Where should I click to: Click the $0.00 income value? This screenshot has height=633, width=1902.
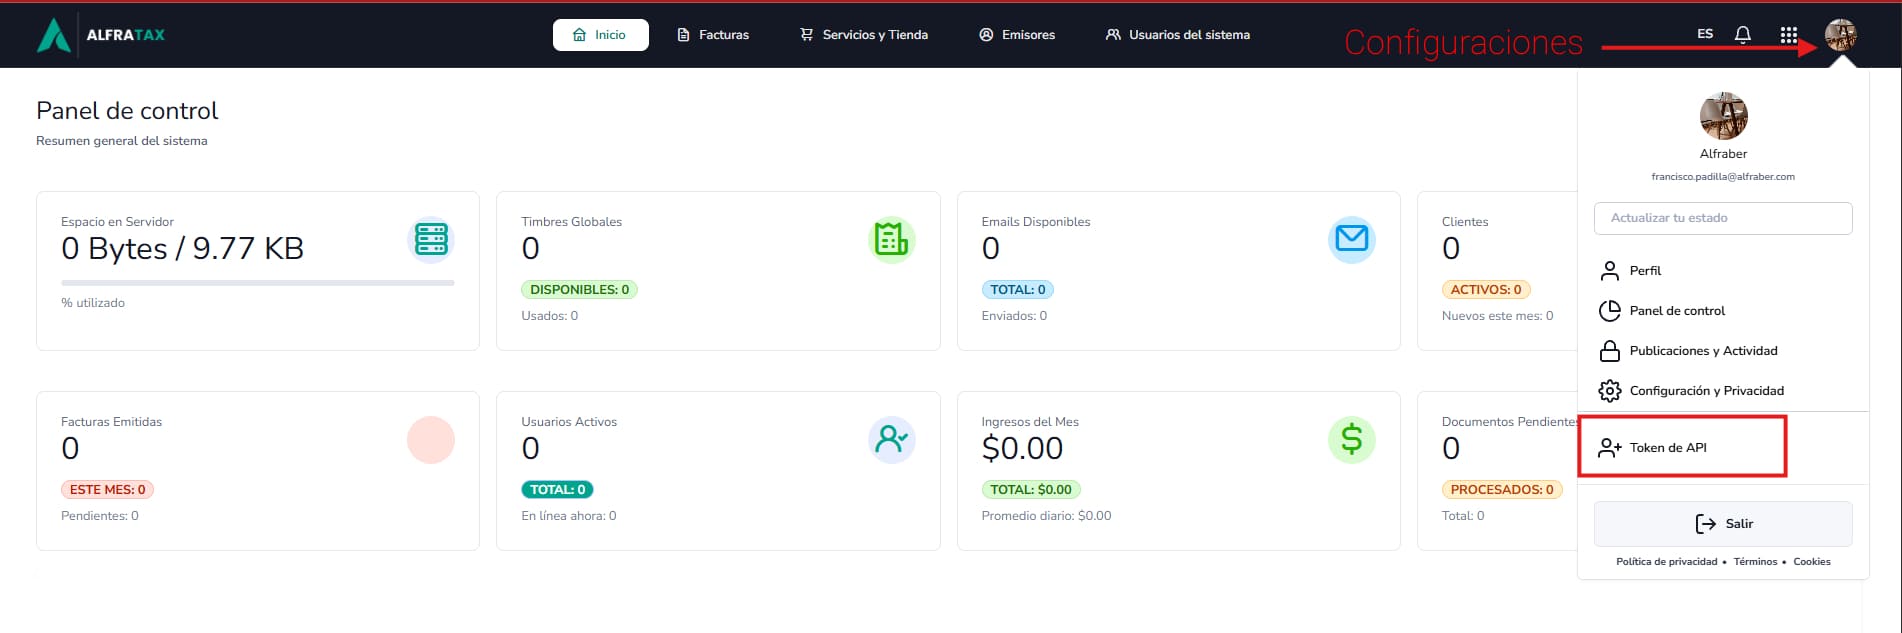tap(1022, 449)
